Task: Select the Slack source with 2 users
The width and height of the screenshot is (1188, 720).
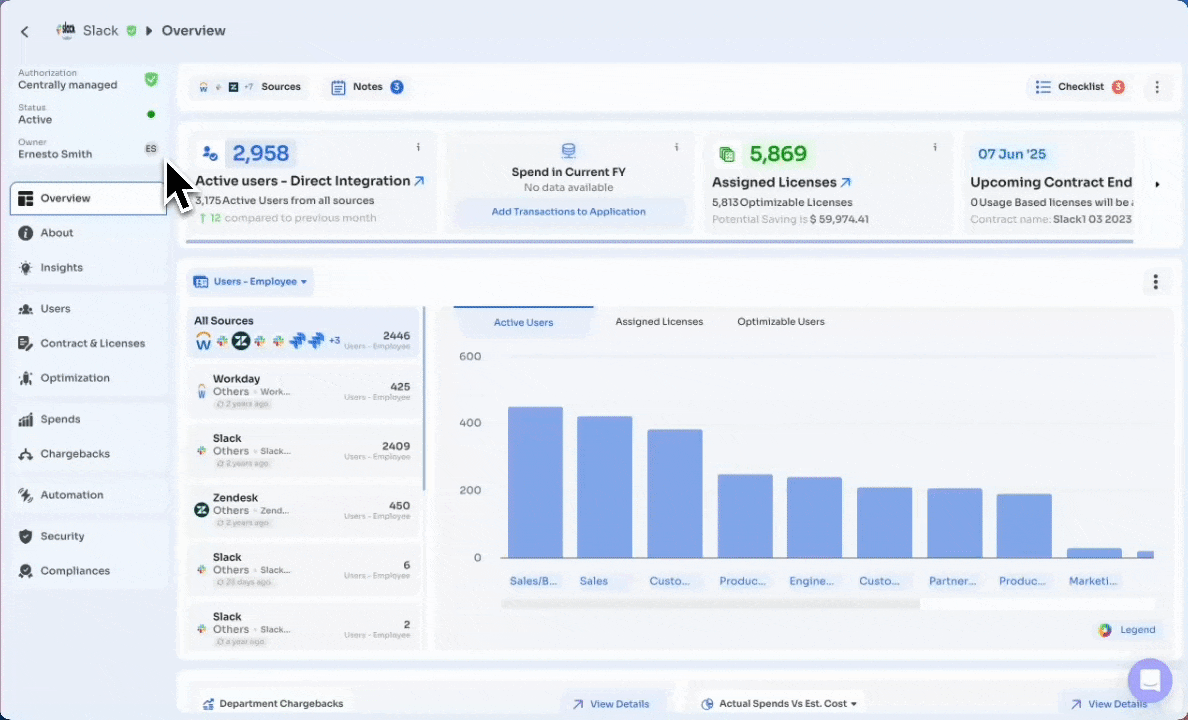Action: coord(303,629)
